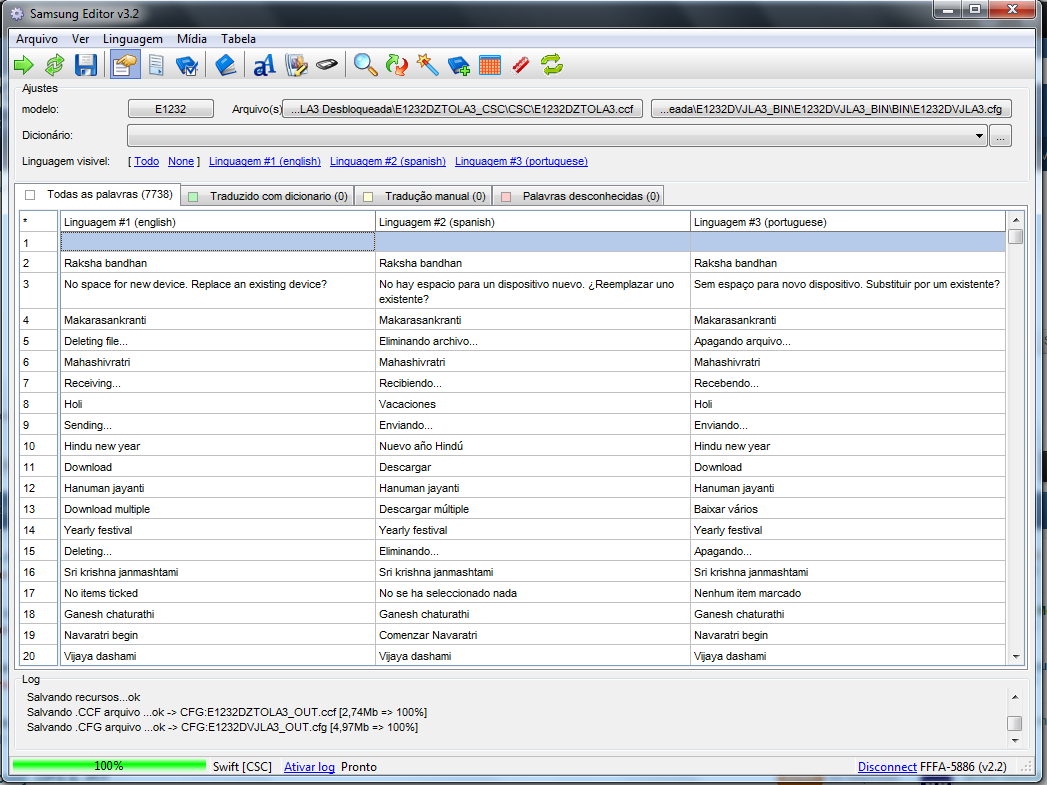
Task: Open search with the magnifying glass icon
Action: [365, 65]
